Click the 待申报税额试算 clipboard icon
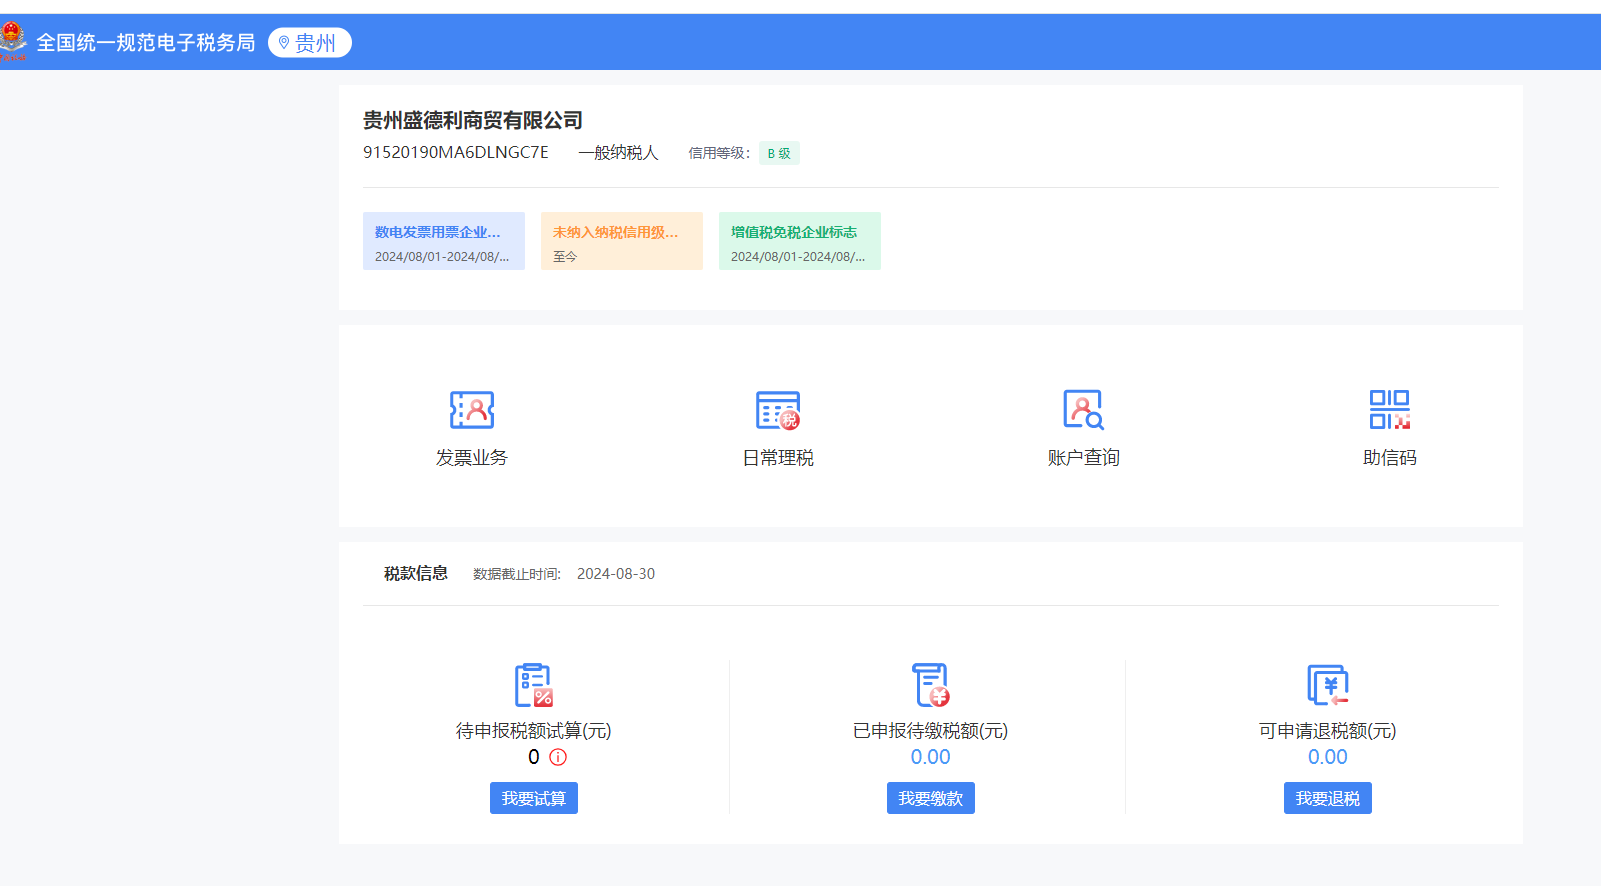The height and width of the screenshot is (886, 1601). (x=533, y=685)
